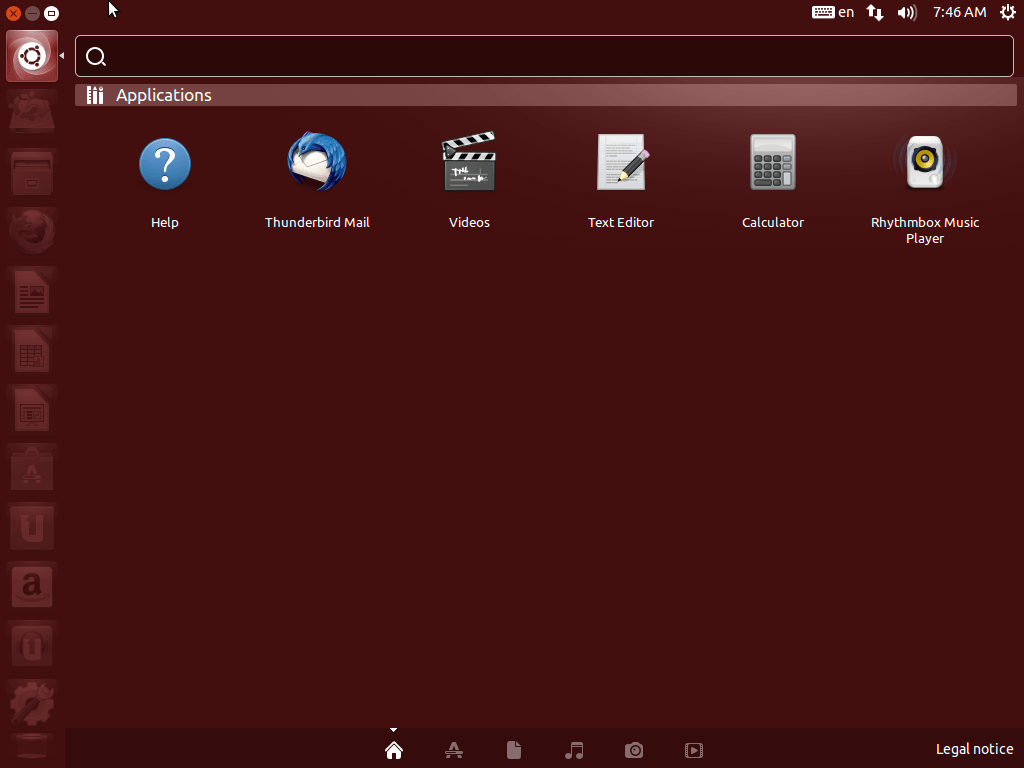The width and height of the screenshot is (1024, 768).
Task: Open the Videos application
Action: click(469, 161)
